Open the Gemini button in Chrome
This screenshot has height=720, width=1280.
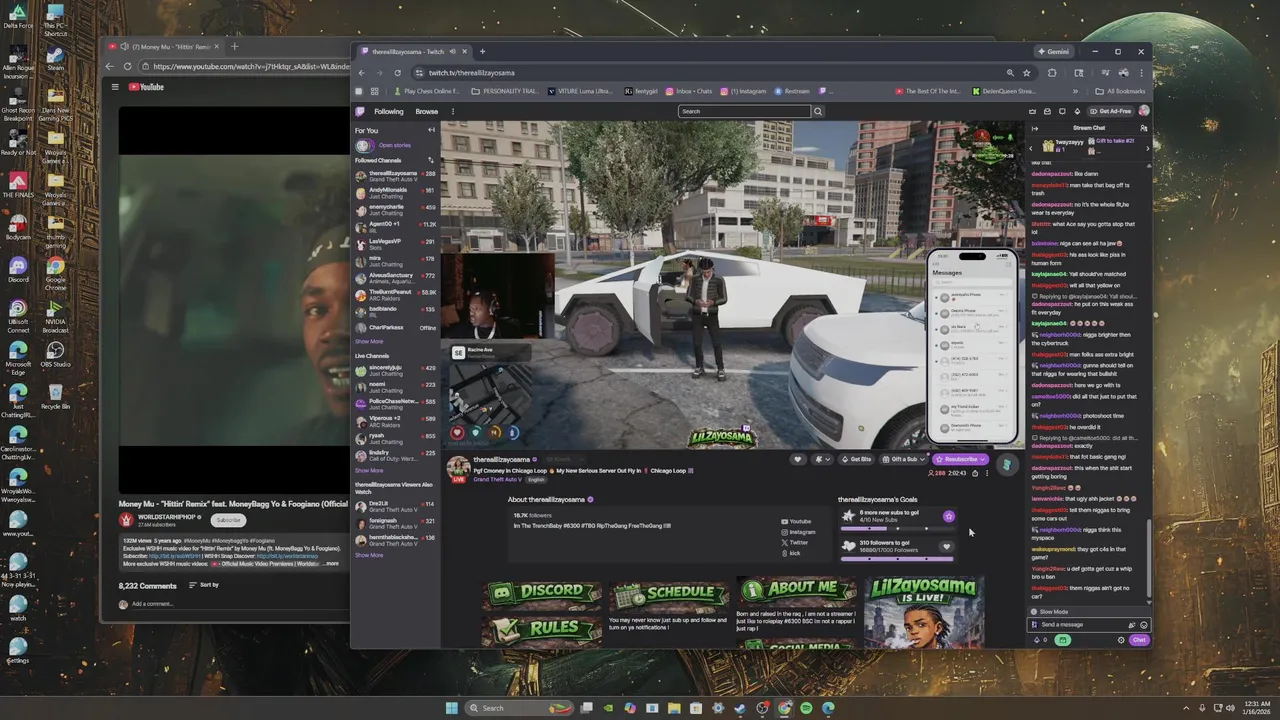pyautogui.click(x=1054, y=52)
